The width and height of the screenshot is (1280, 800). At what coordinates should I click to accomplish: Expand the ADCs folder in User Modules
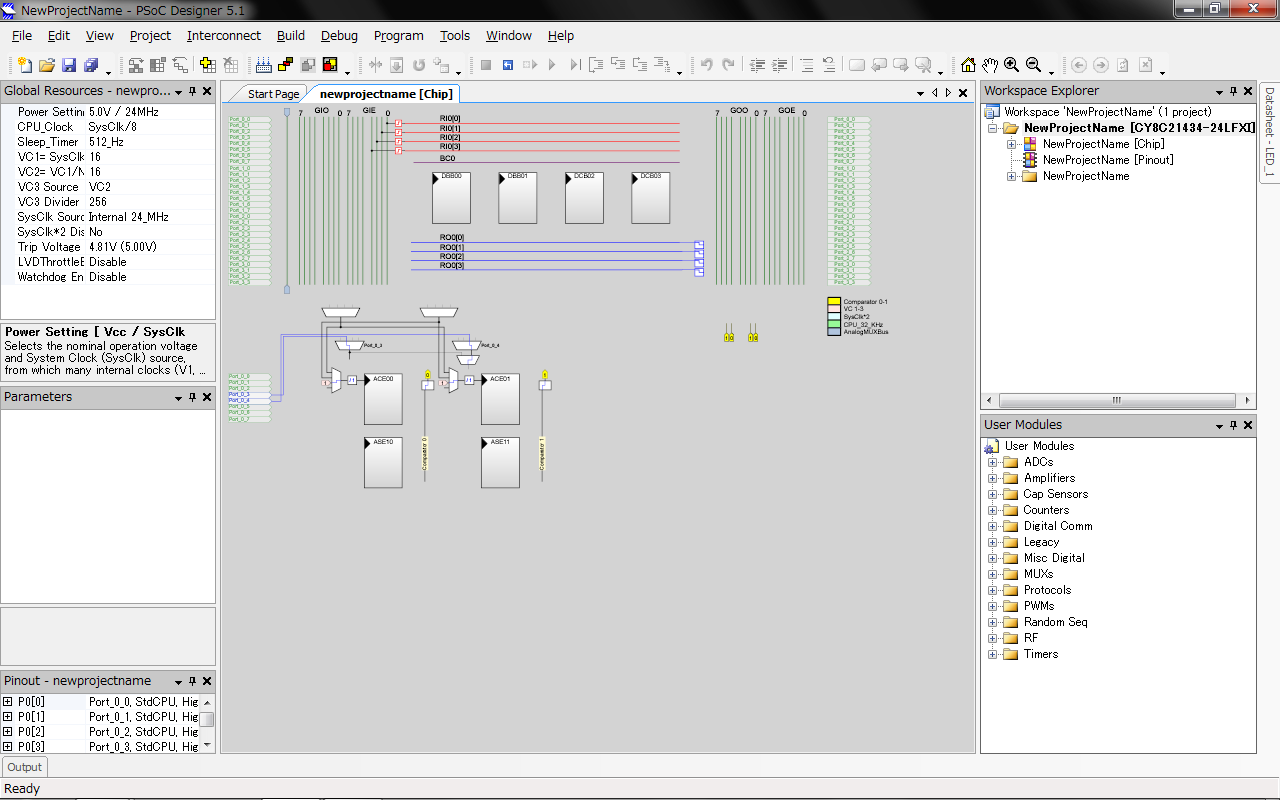coord(993,462)
